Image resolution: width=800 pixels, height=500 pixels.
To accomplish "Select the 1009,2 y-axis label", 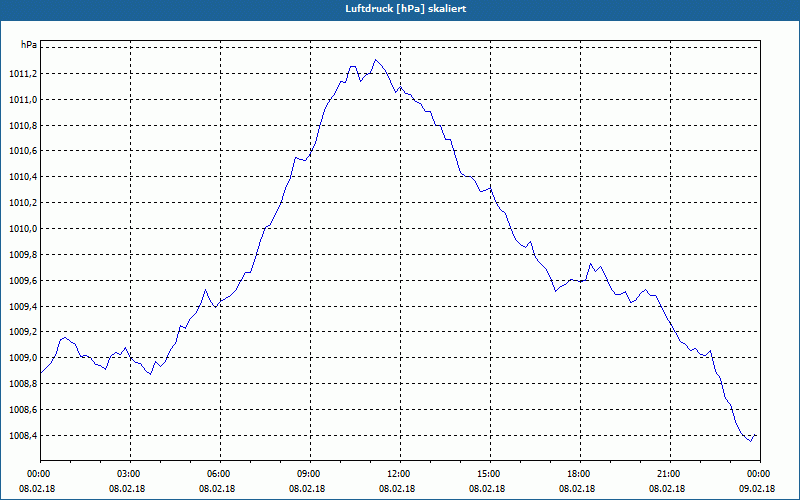I will [23, 333].
